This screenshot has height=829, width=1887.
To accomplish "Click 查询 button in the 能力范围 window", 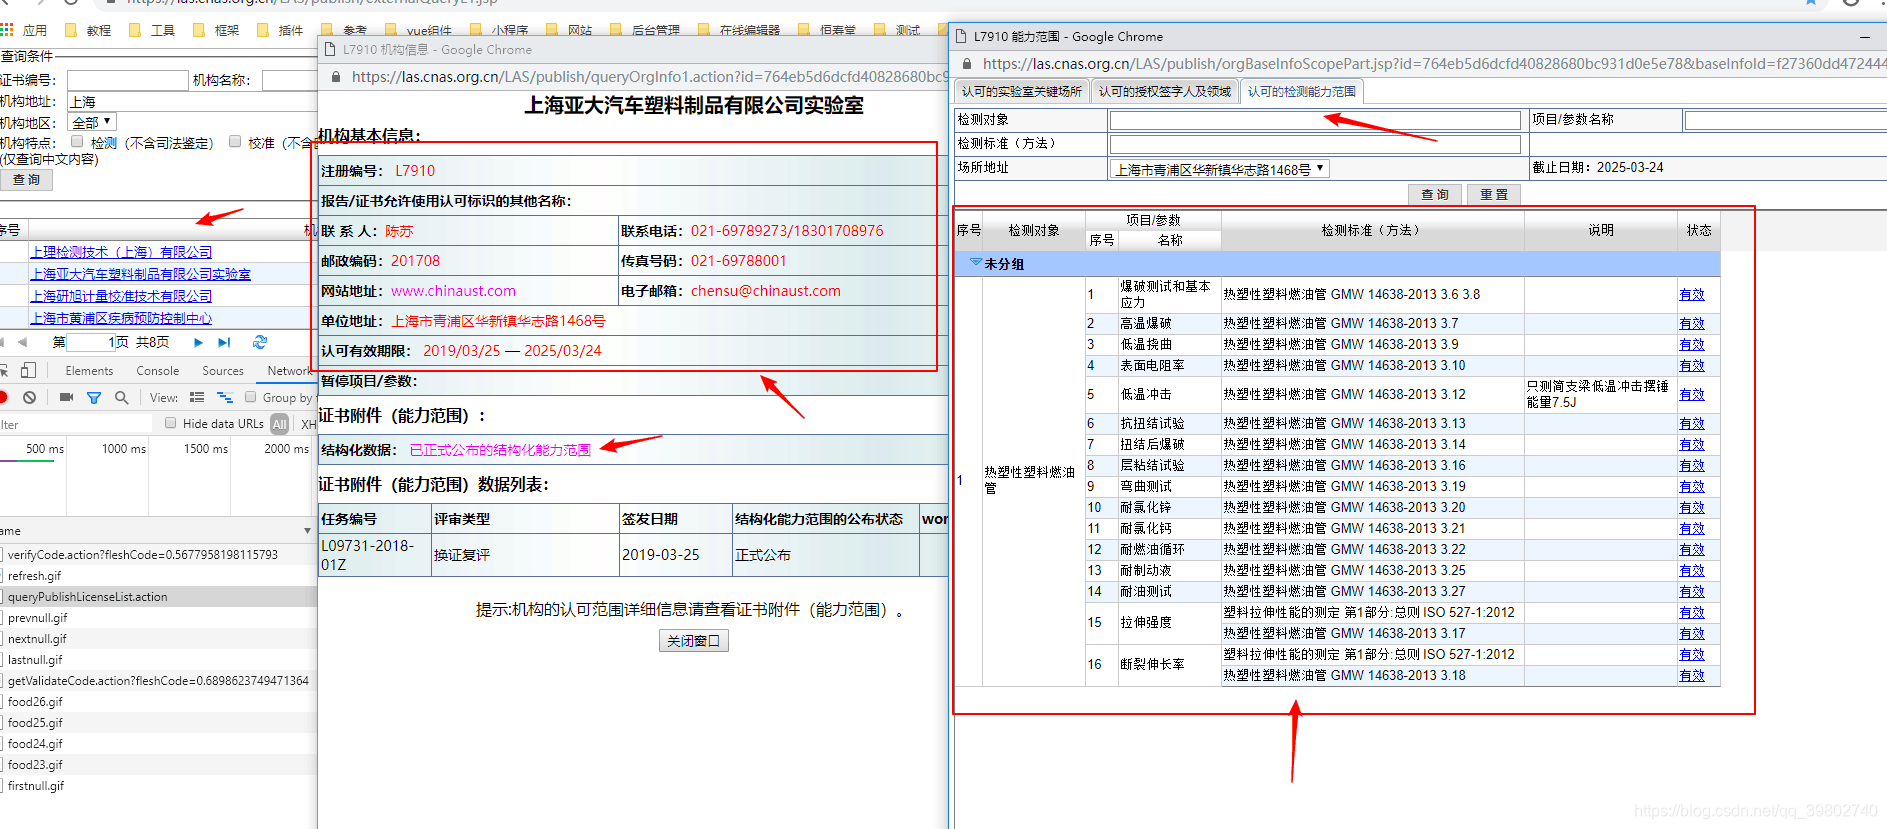I will (x=1434, y=194).
